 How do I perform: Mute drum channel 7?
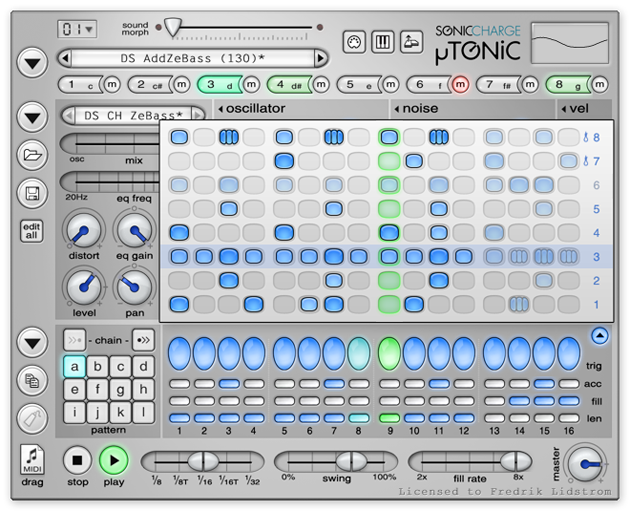coord(530,84)
